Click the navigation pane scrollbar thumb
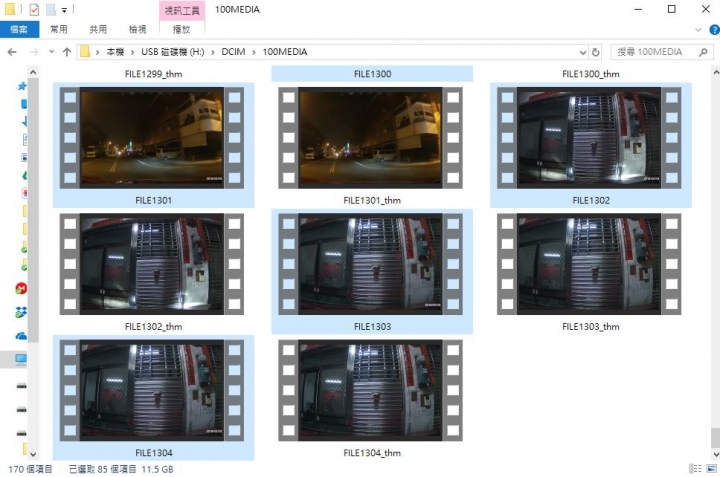The image size is (720, 477). [x=33, y=210]
